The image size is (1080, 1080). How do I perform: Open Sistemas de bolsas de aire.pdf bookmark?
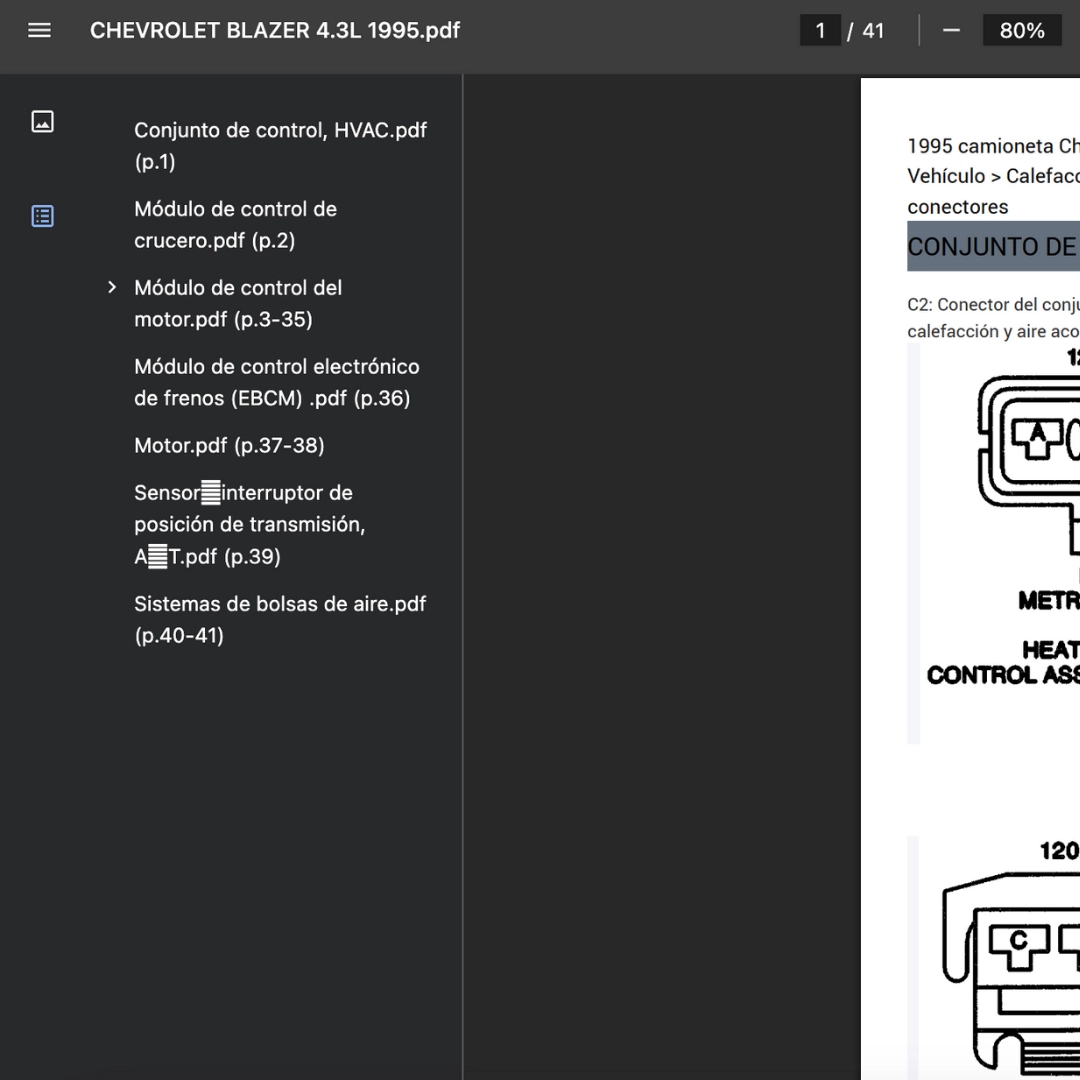click(x=280, y=619)
